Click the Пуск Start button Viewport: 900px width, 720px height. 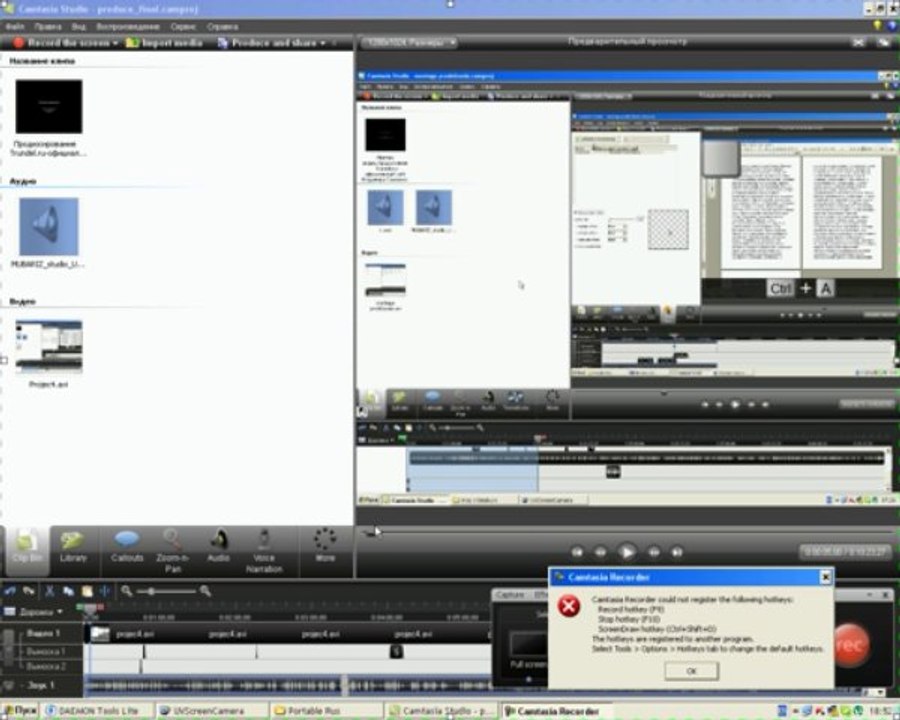pos(20,711)
